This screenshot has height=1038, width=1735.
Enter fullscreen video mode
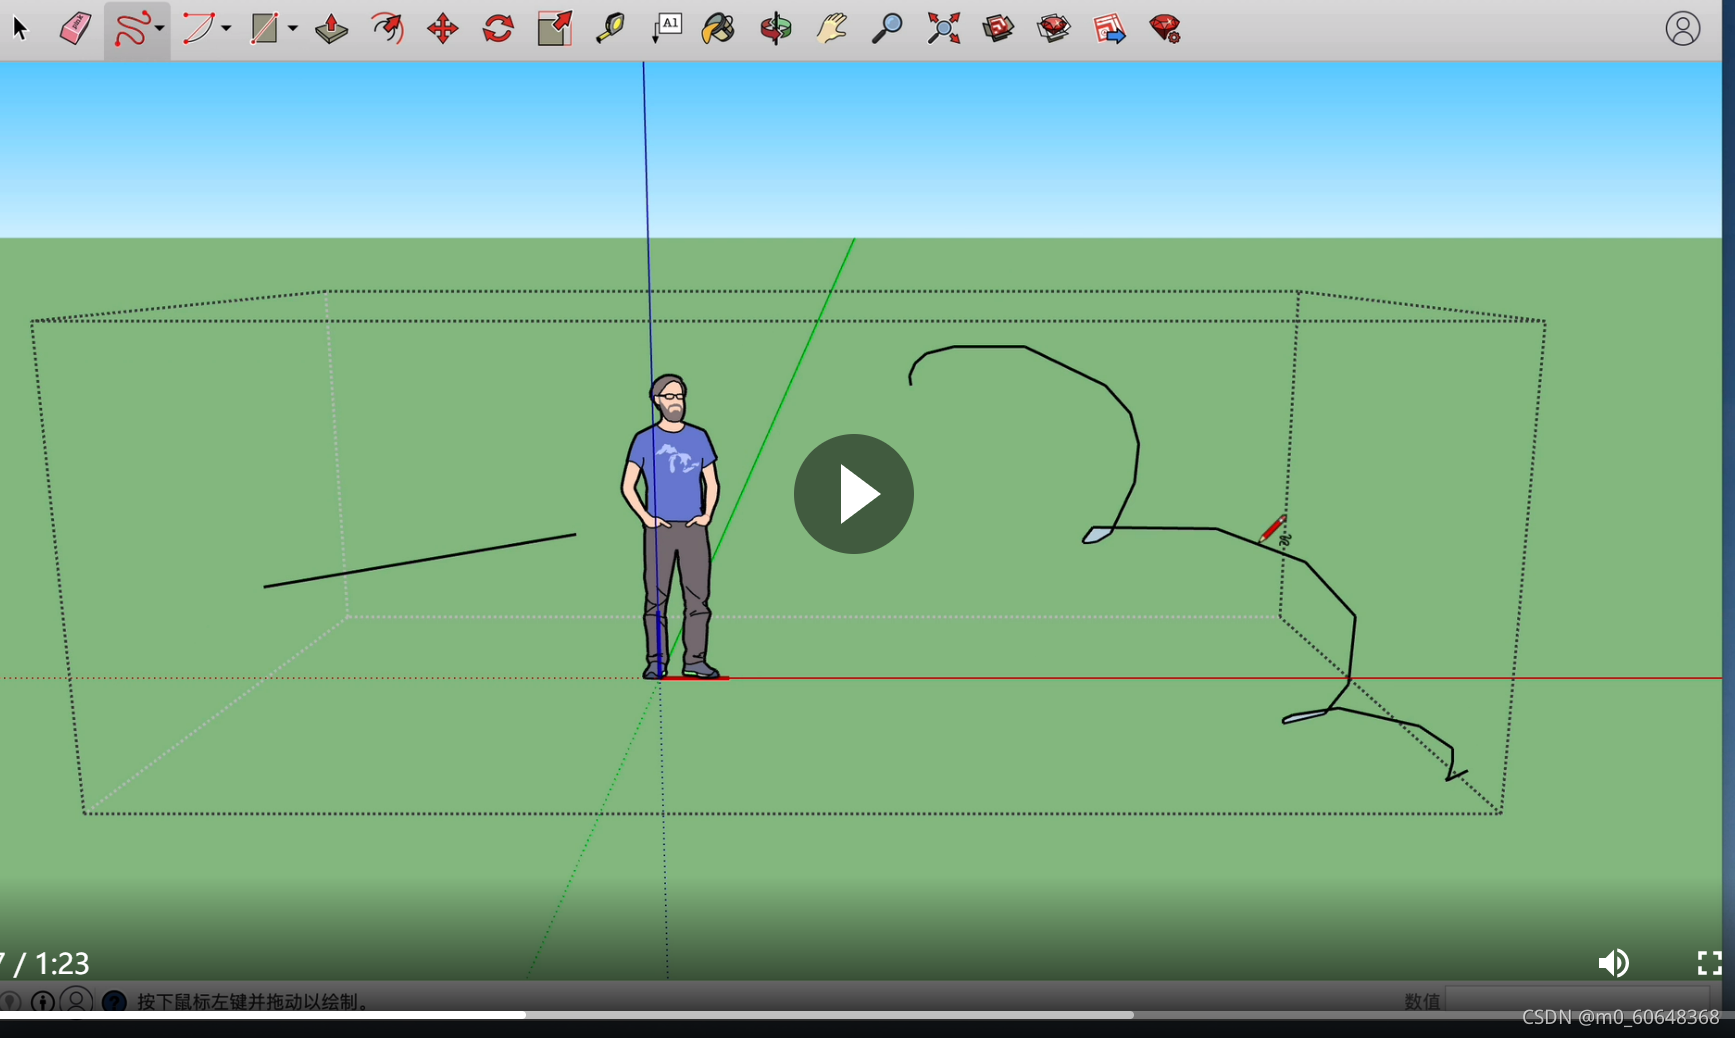1709,963
